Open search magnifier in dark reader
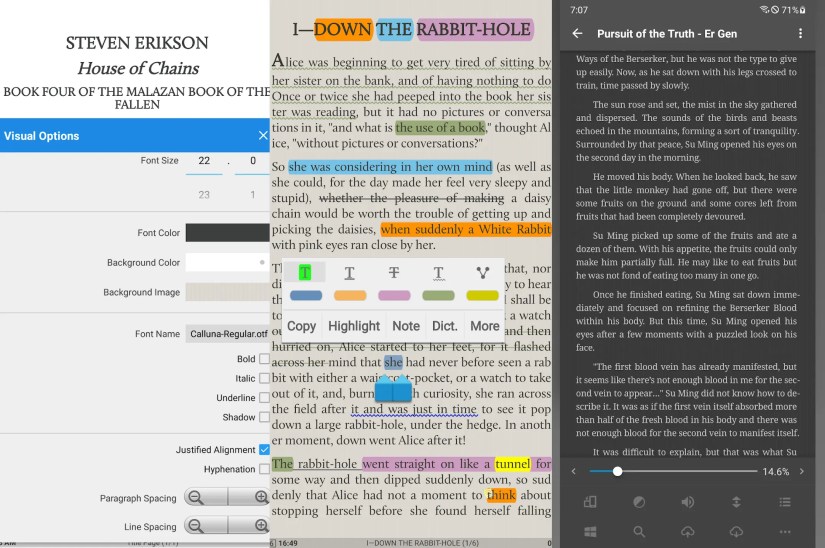Screen dimensions: 825x548 pos(639,532)
